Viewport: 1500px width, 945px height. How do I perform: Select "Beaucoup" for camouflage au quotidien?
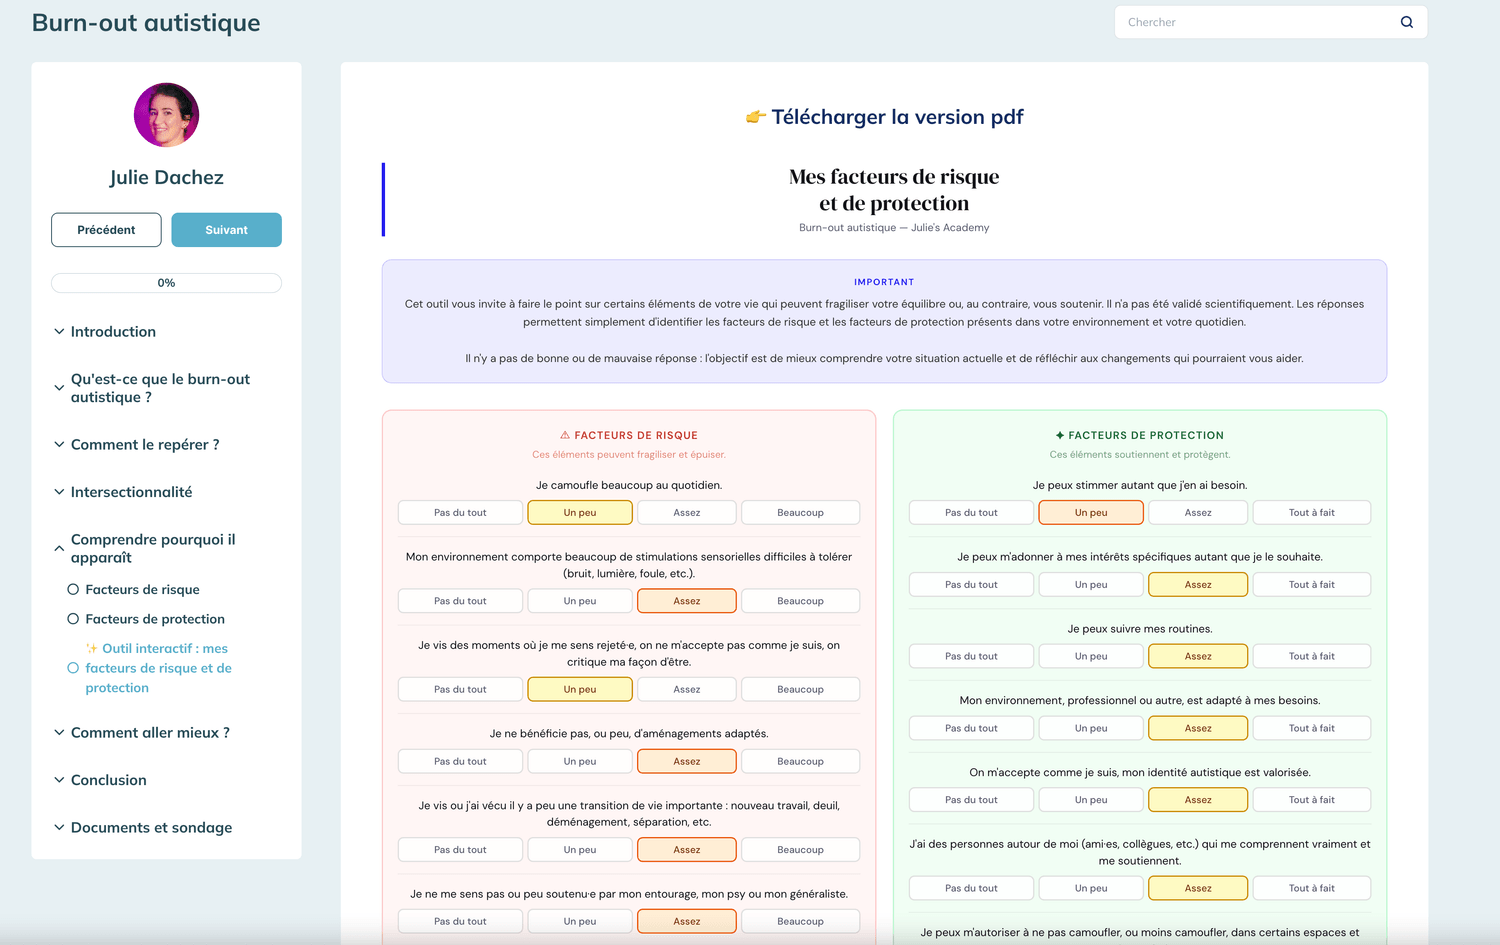tap(800, 513)
